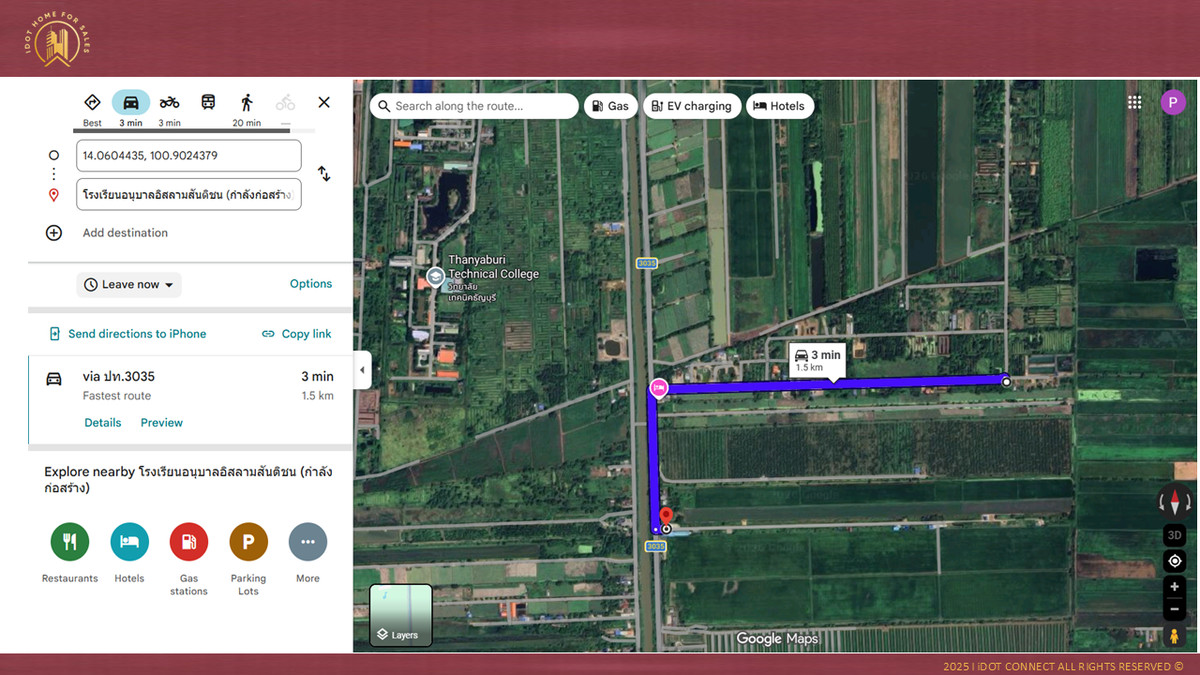Zoom in on the map
The height and width of the screenshot is (675, 1200).
[x=1175, y=587]
